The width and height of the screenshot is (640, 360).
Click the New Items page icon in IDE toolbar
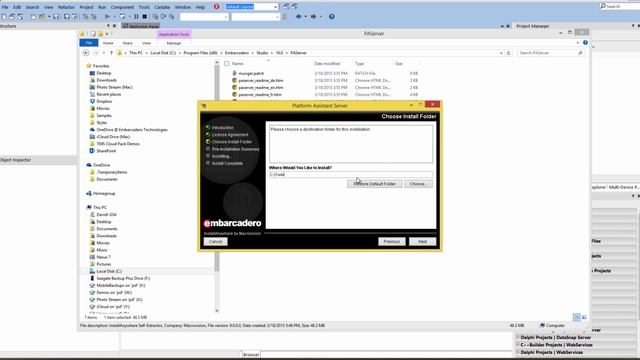(4, 17)
